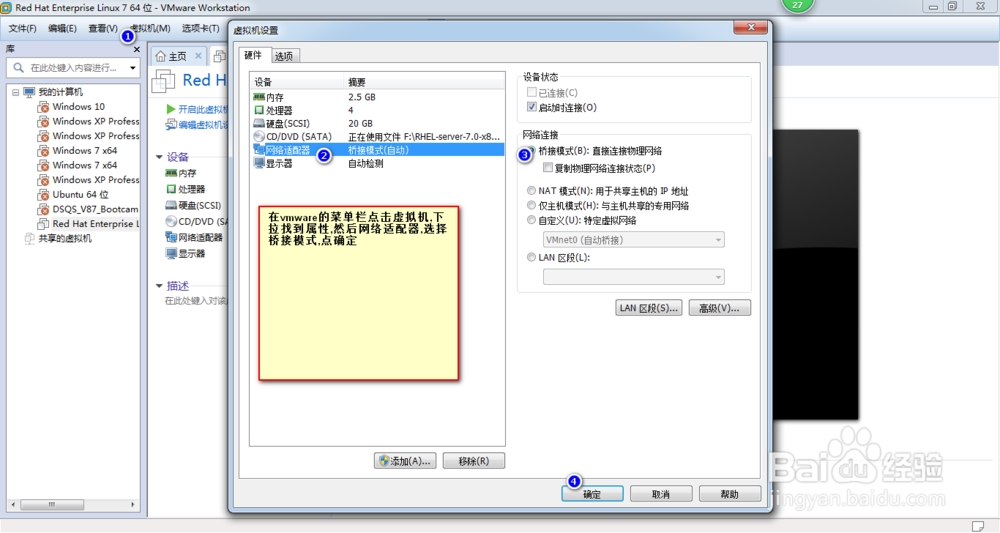Image resolution: width=1000 pixels, height=533 pixels.
Task: Toggle the 已连接(C) checkbox
Action: click(x=532, y=92)
